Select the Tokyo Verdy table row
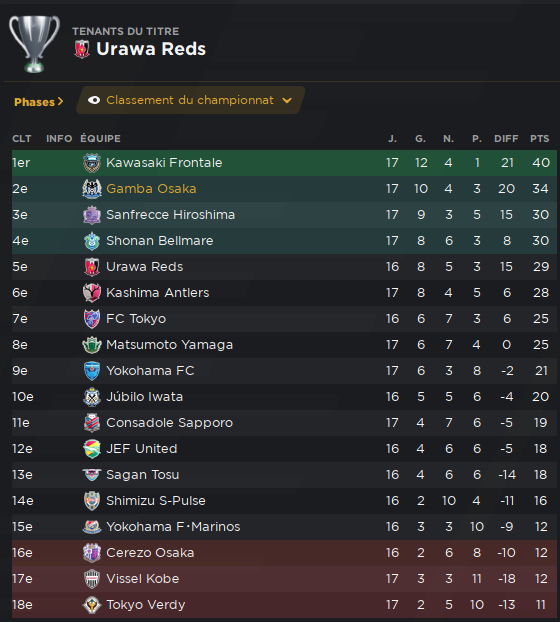The image size is (560, 622). click(284, 605)
